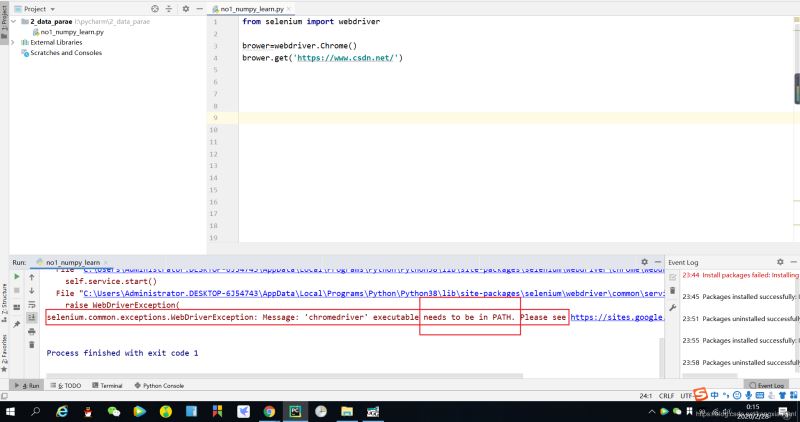Open the 6: TODO tool tab

pyautogui.click(x=66, y=386)
